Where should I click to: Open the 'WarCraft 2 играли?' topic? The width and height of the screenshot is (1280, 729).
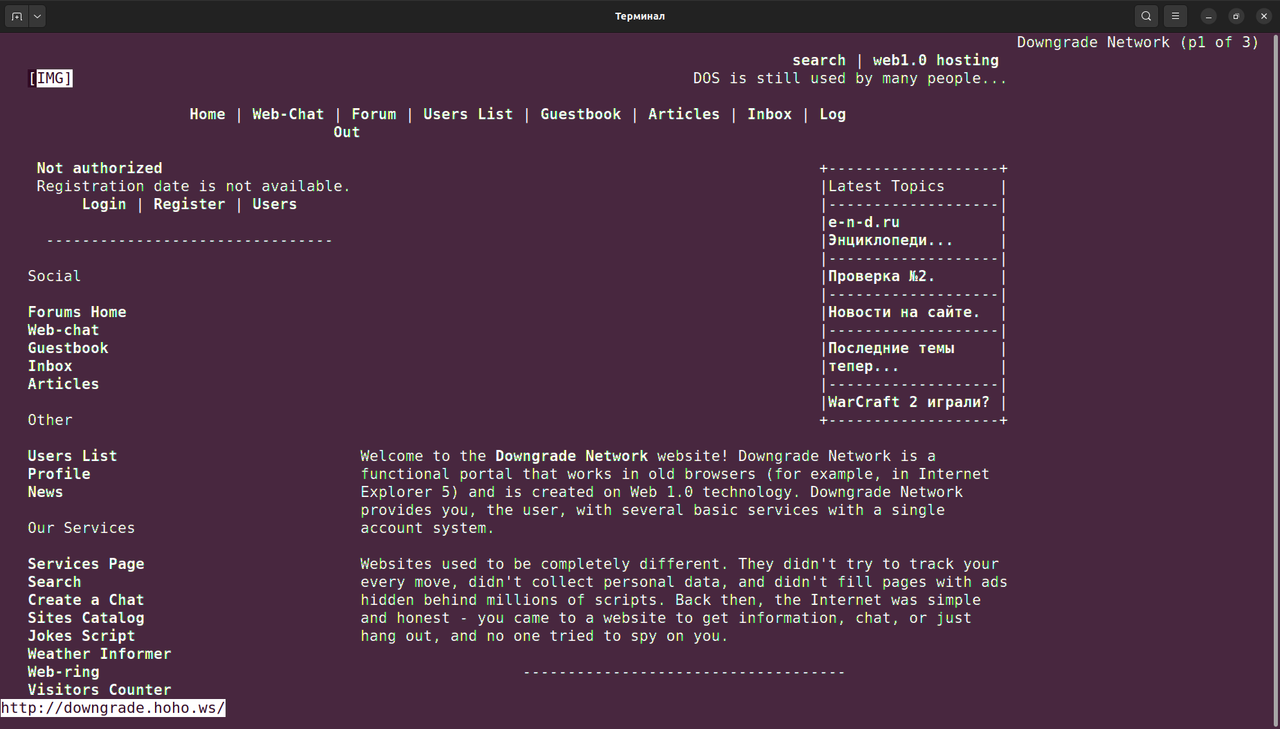909,402
